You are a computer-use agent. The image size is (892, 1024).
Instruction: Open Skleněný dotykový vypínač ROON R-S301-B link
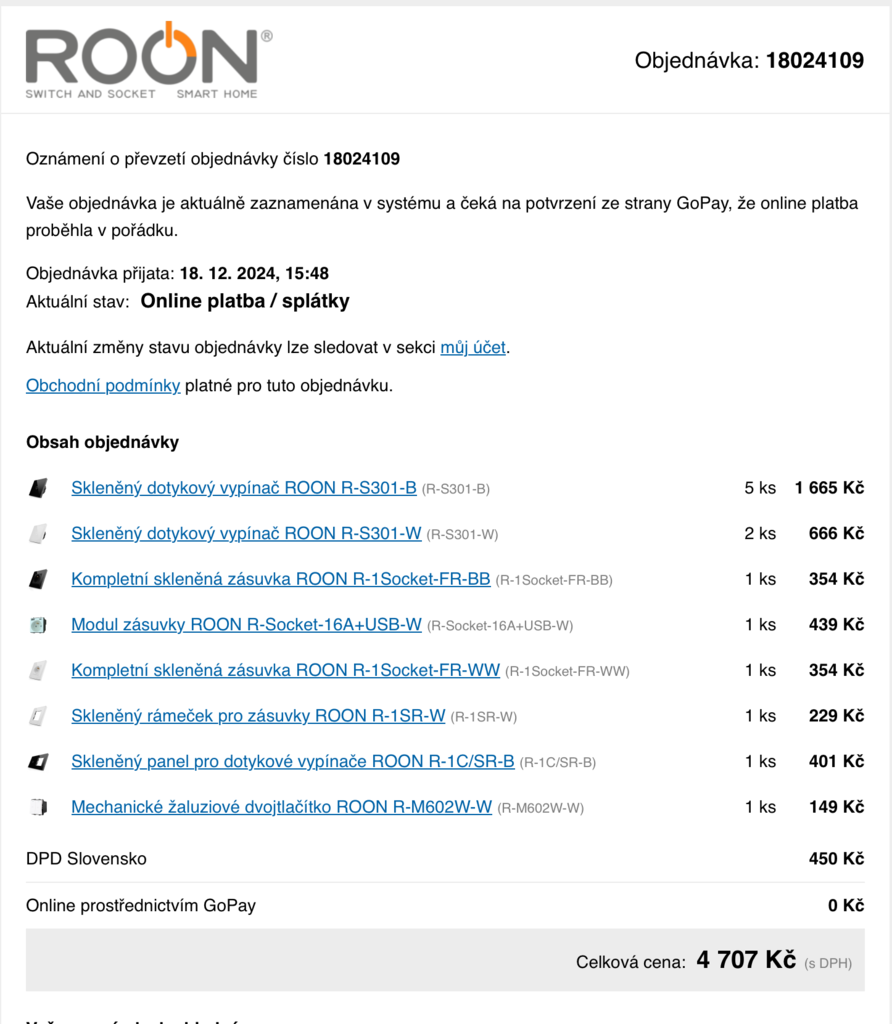[244, 488]
